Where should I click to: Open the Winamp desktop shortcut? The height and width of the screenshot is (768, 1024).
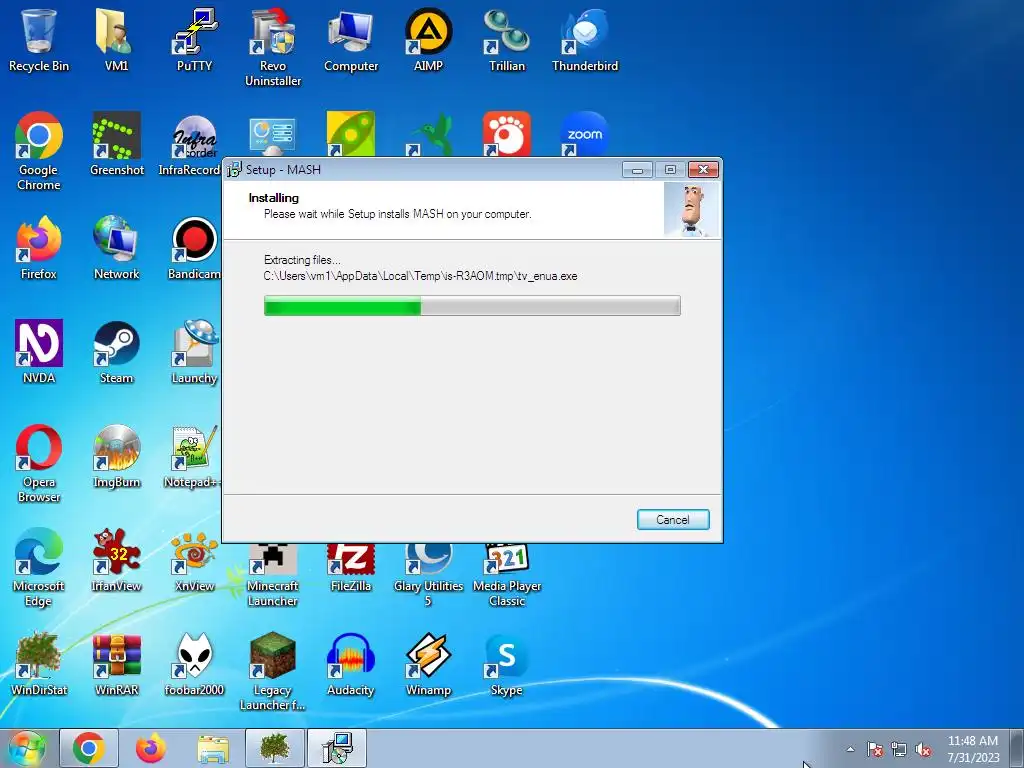[x=428, y=664]
